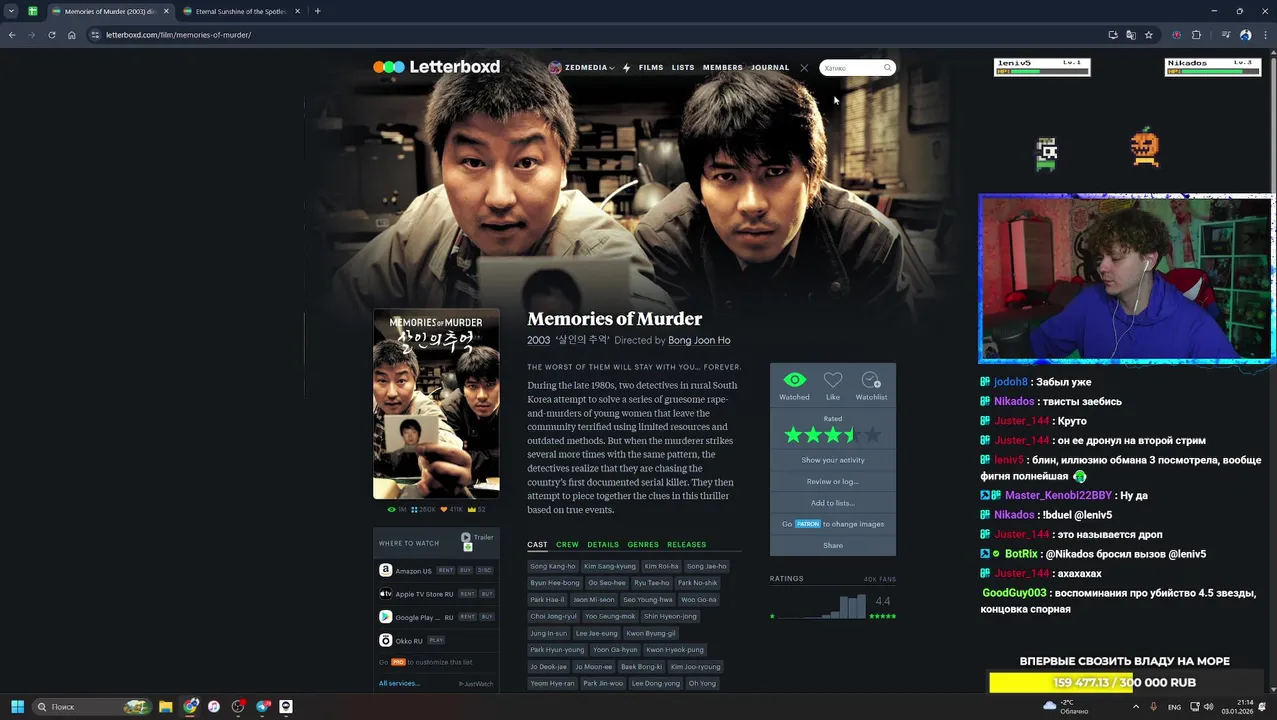Click the Letterboxd logo

[436, 67]
